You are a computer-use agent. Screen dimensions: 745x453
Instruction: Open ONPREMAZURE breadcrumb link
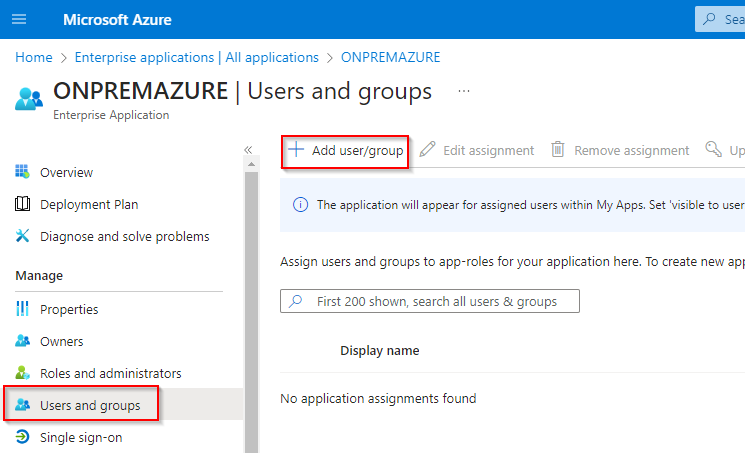click(x=391, y=57)
